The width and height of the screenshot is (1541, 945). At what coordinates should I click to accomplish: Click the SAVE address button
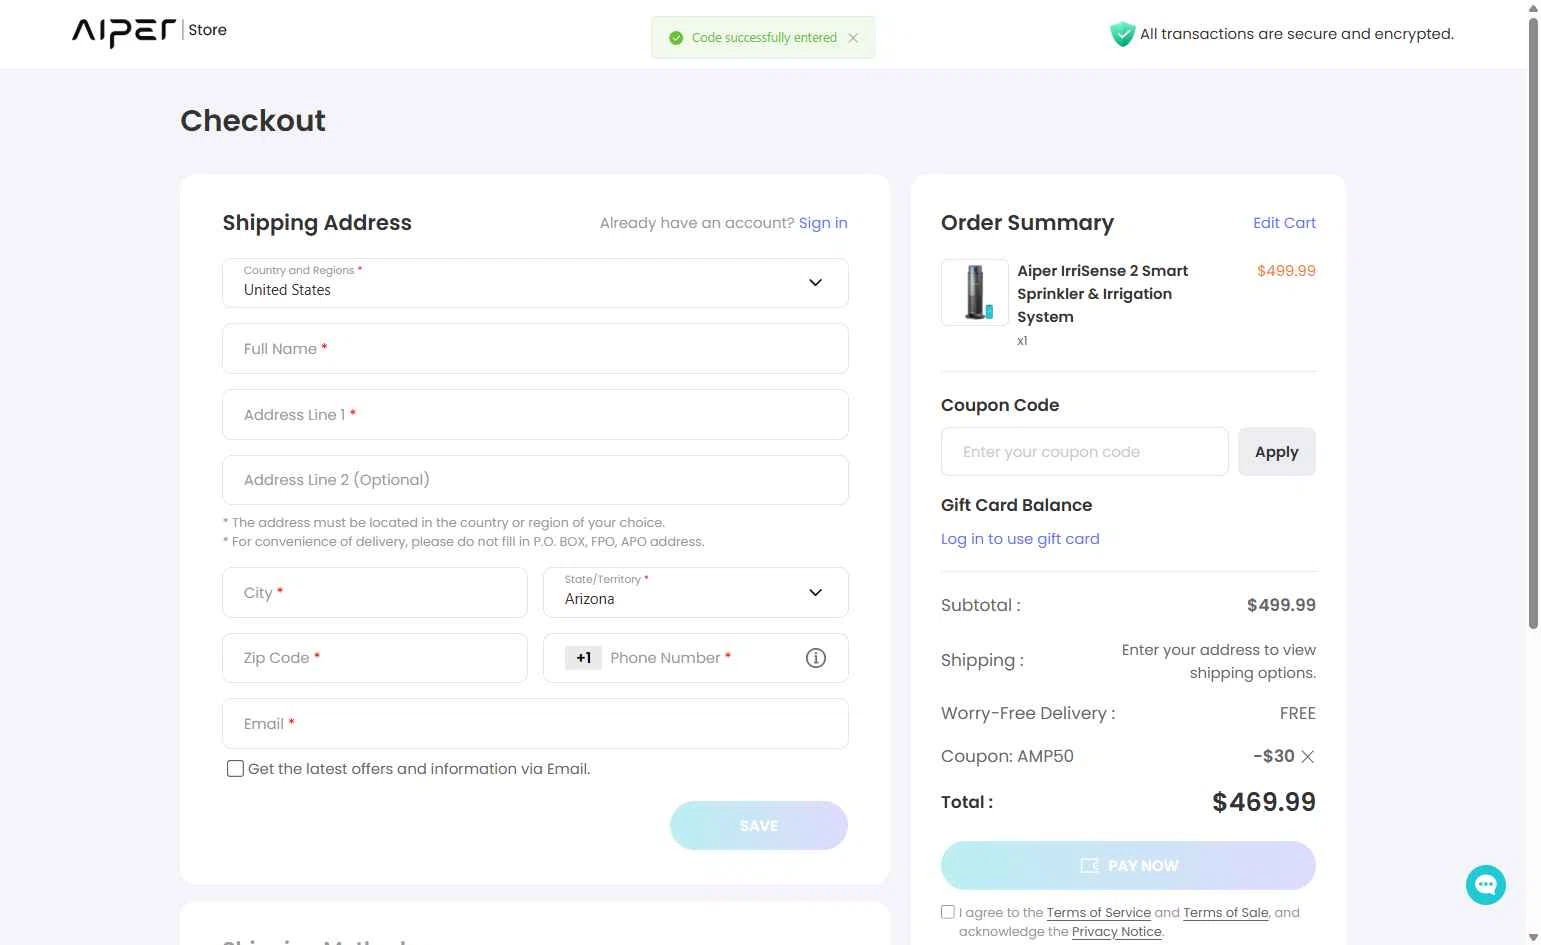[759, 826]
